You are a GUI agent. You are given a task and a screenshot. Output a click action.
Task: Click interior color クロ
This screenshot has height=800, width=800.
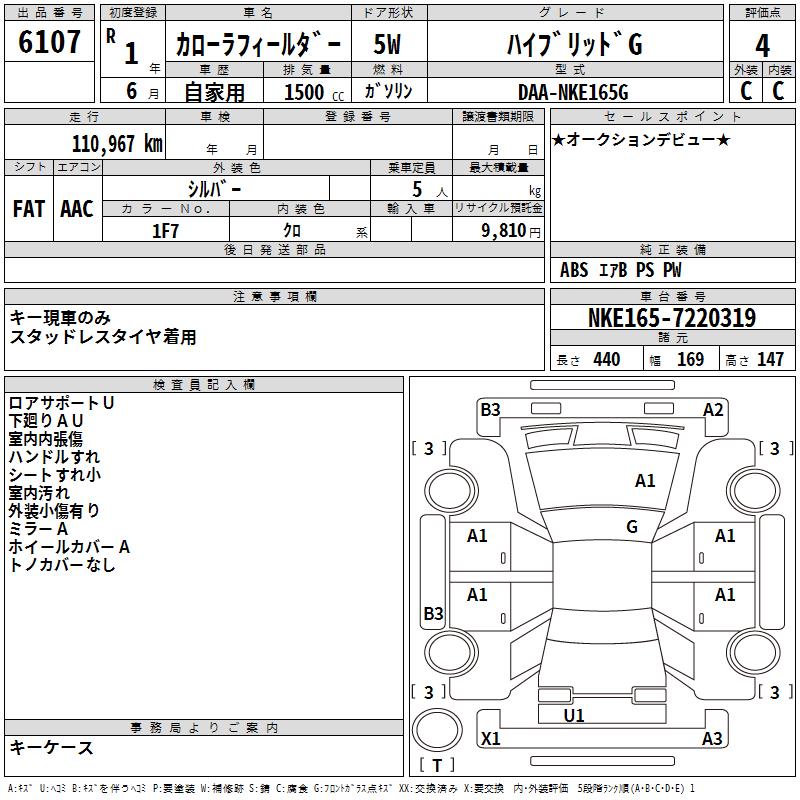coord(292,230)
